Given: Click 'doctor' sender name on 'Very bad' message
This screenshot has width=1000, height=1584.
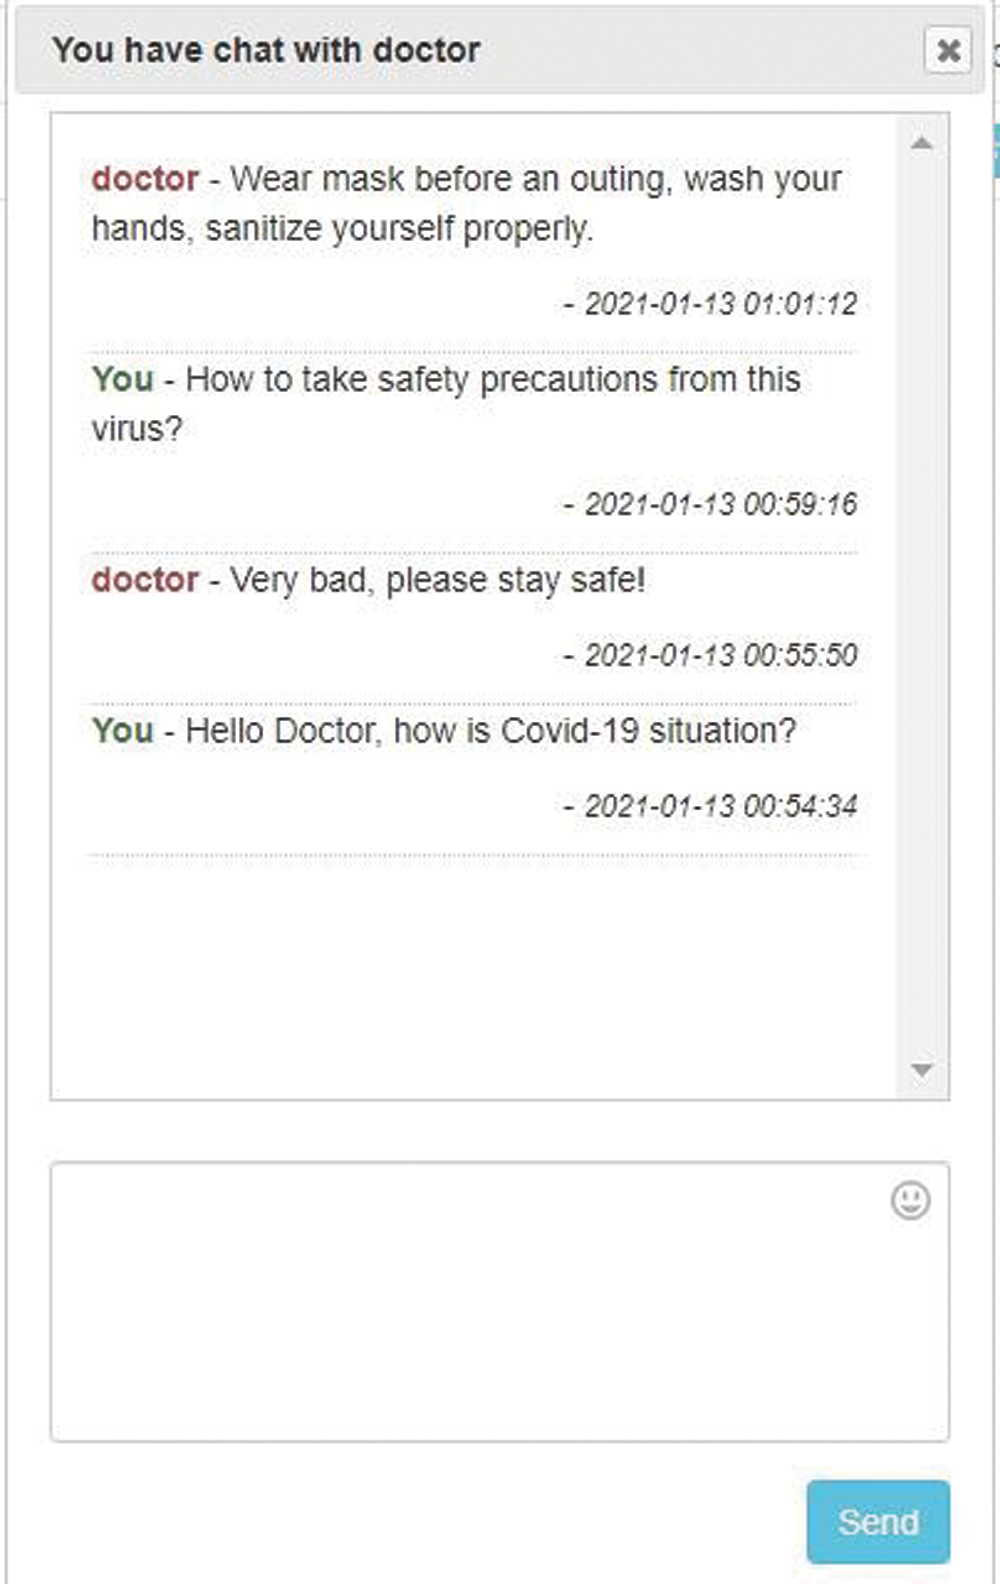Looking at the screenshot, I should (145, 580).
